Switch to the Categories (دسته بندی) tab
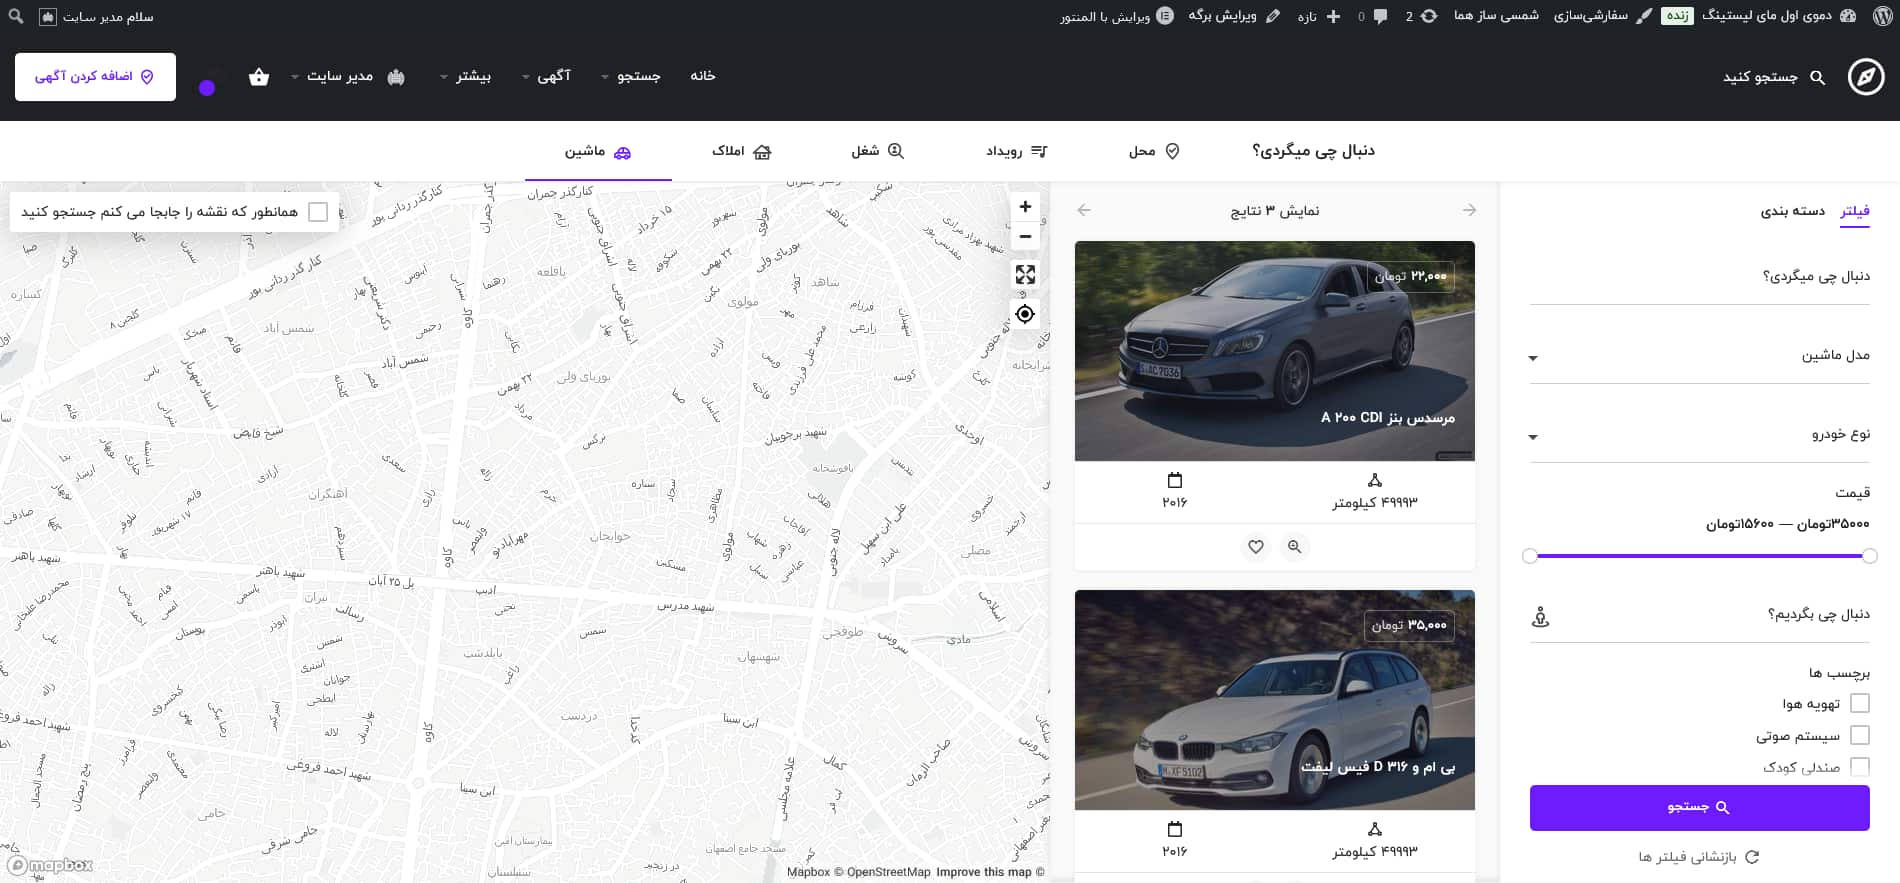Viewport: 1900px width, 883px height. tap(1793, 211)
